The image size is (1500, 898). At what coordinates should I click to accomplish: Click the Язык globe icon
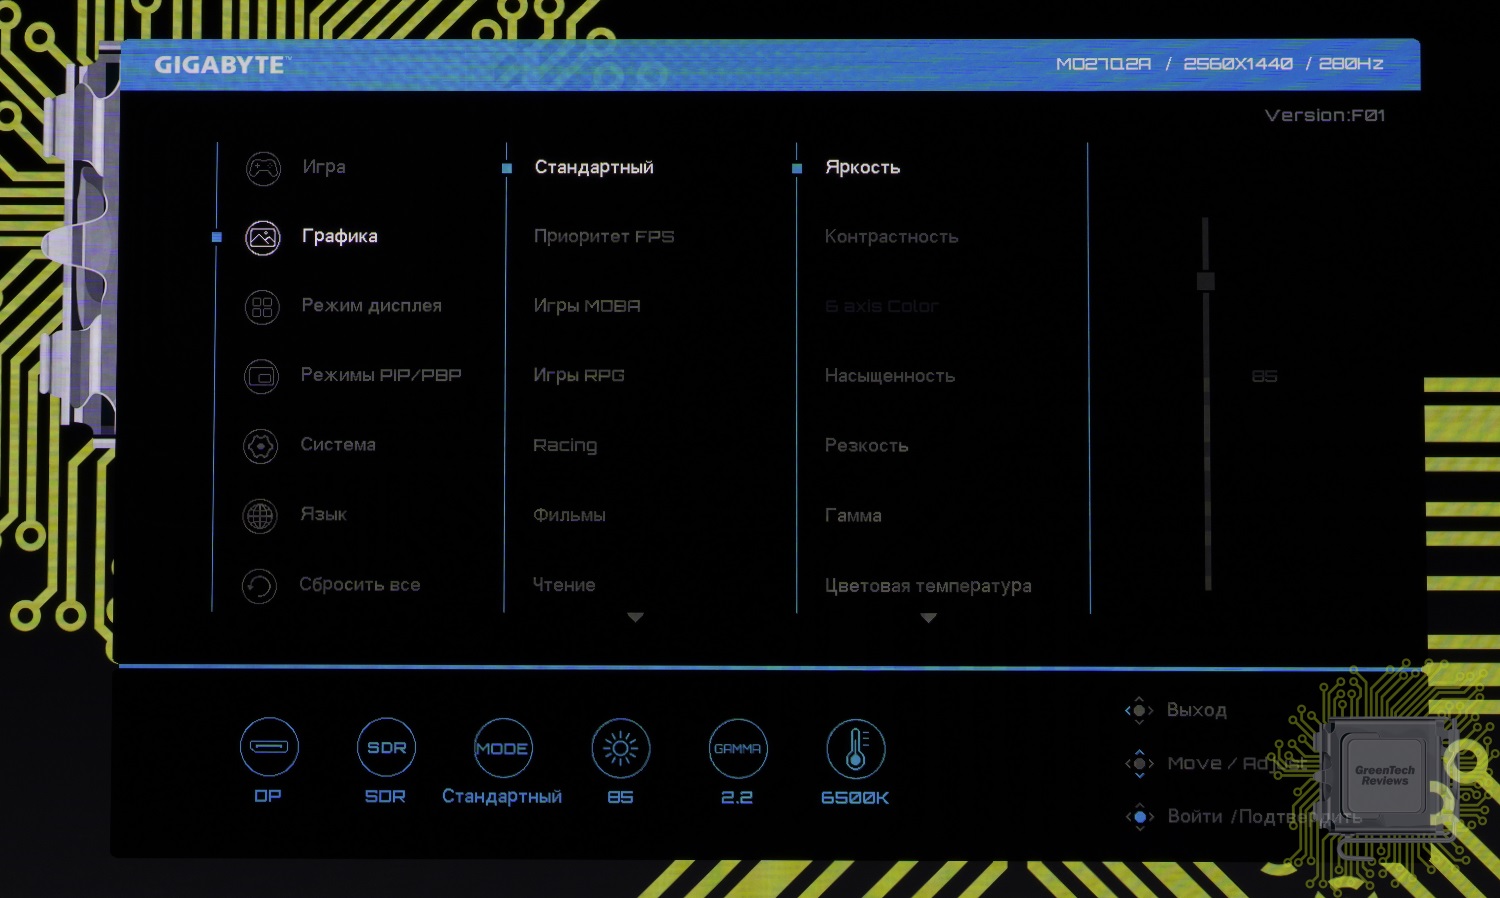click(x=260, y=516)
